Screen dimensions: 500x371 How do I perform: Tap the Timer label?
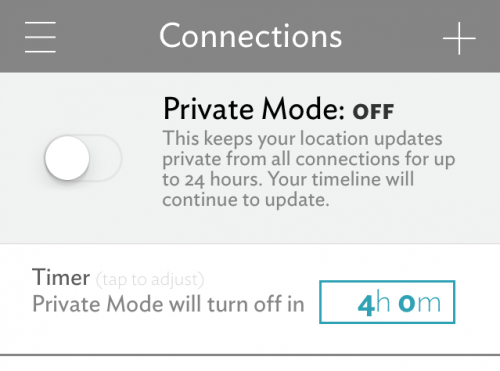click(x=61, y=277)
